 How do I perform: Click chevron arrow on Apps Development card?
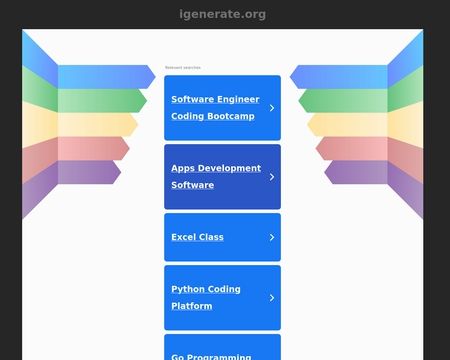272,177
